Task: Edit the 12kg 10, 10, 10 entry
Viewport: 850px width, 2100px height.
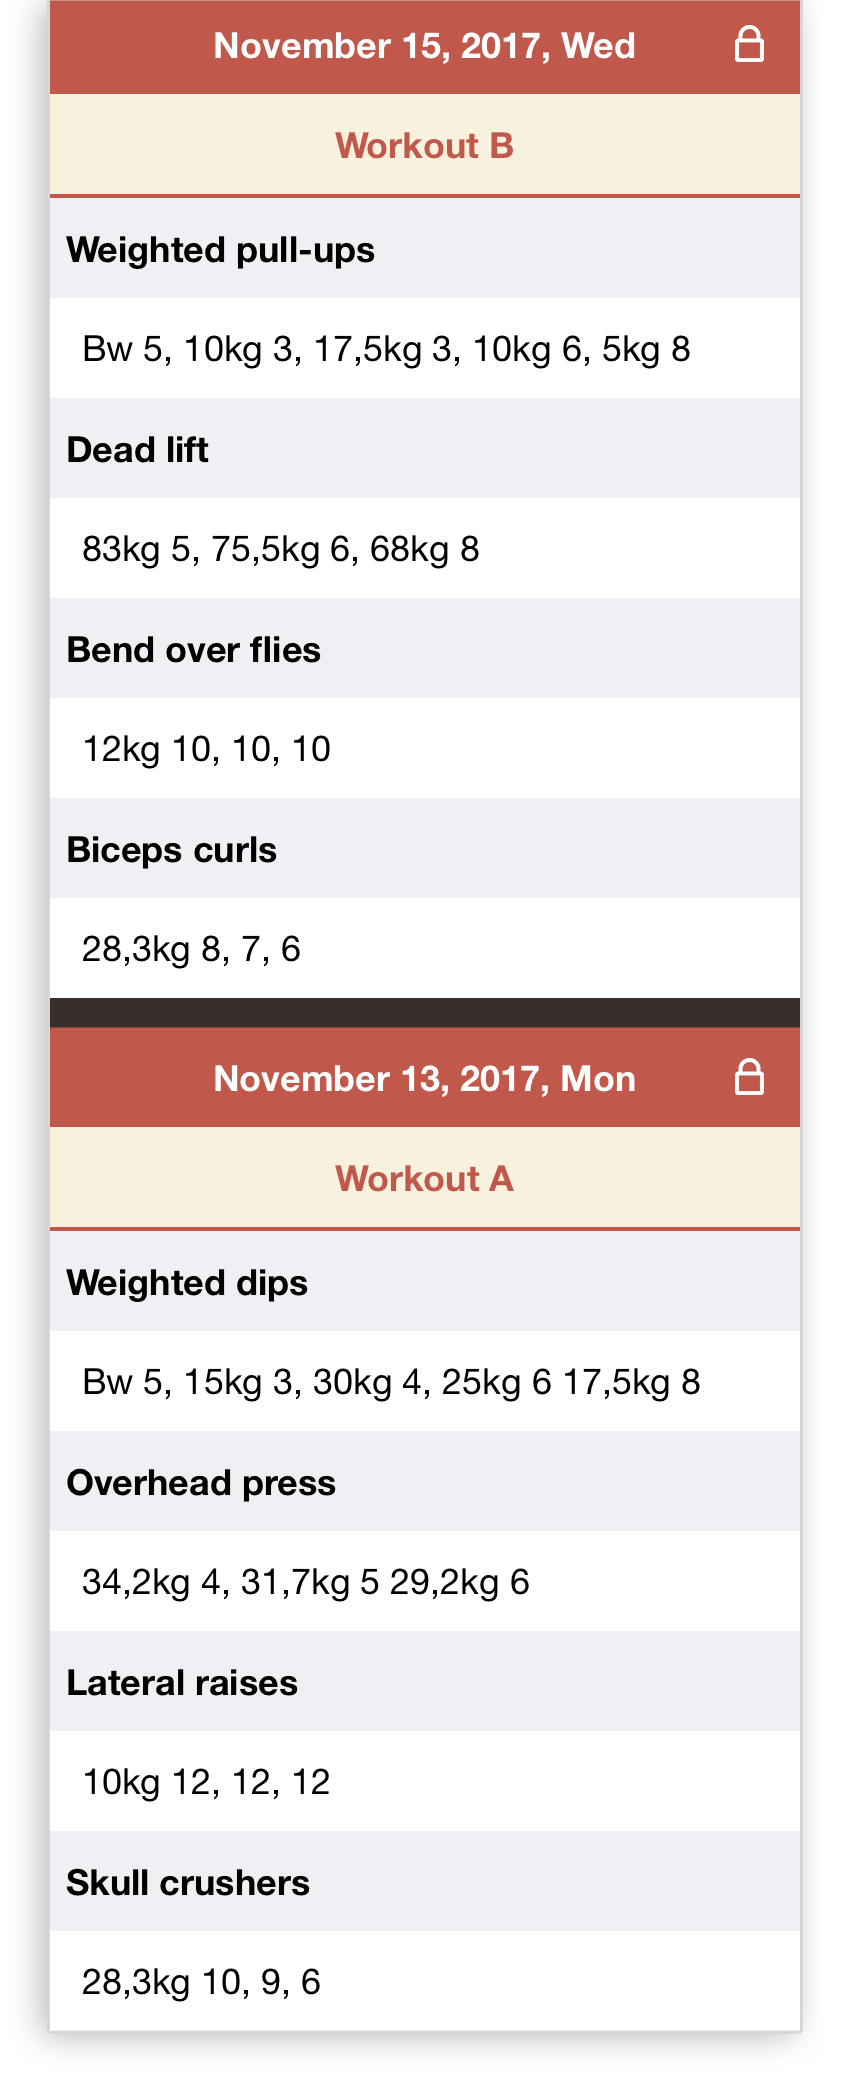Action: coord(425,748)
